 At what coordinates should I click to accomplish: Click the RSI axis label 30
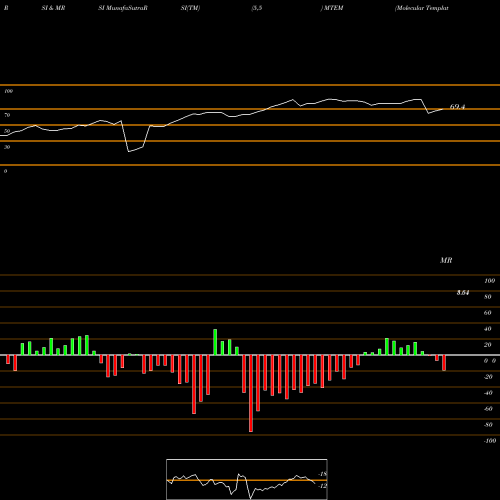(x=7, y=147)
